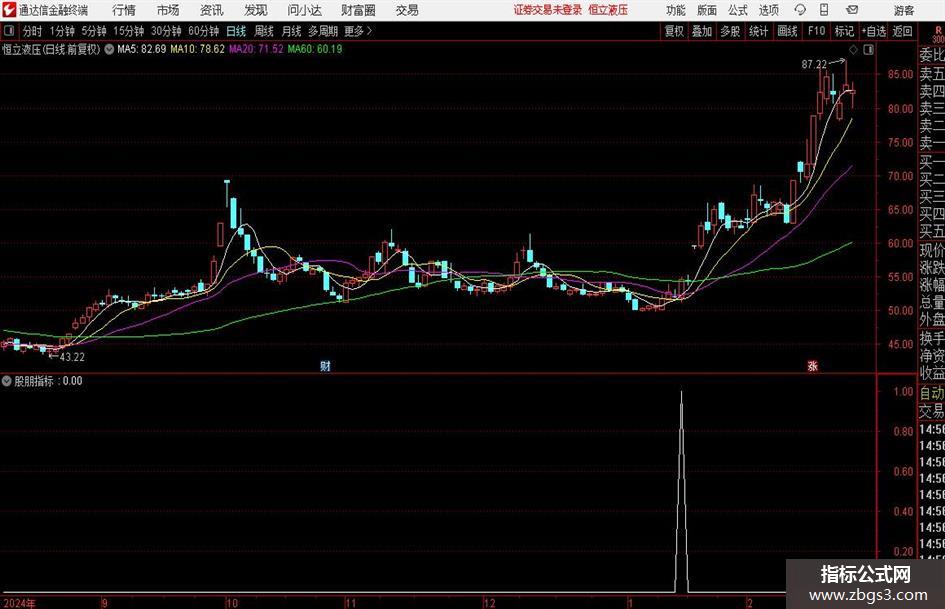Click the 统计 statistics button

pyautogui.click(x=758, y=31)
